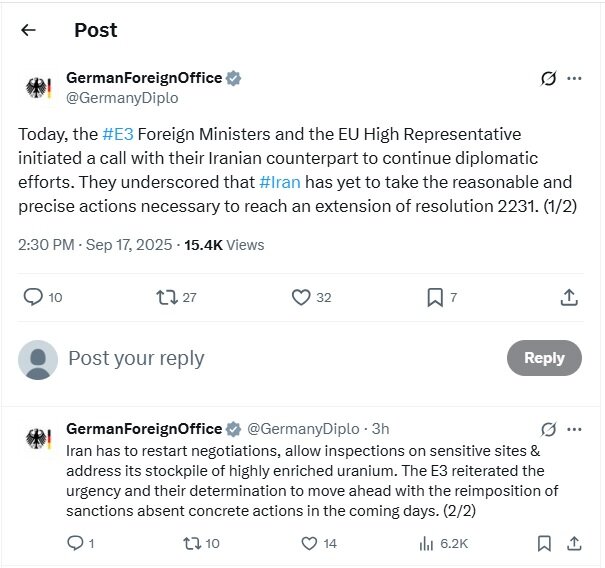Bookmark the reply post
Image resolution: width=605 pixels, height=568 pixels.
tap(543, 543)
